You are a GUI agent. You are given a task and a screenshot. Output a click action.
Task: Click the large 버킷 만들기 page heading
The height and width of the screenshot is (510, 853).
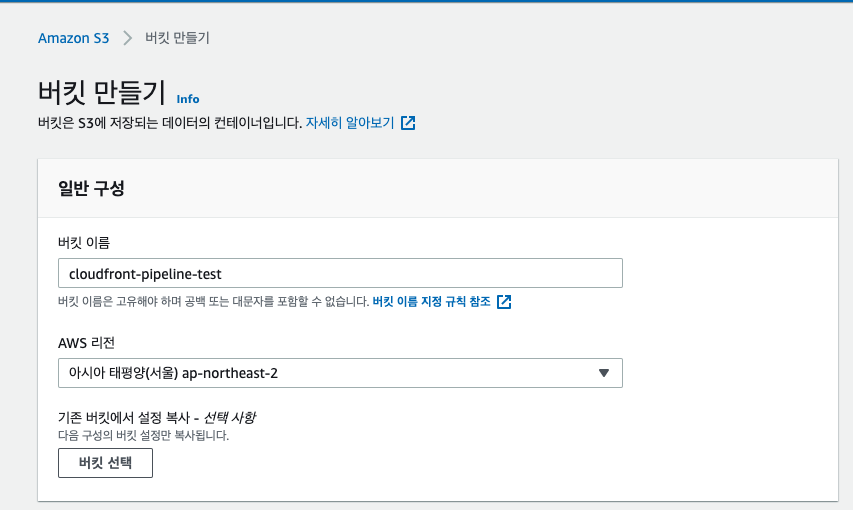[x=102, y=92]
